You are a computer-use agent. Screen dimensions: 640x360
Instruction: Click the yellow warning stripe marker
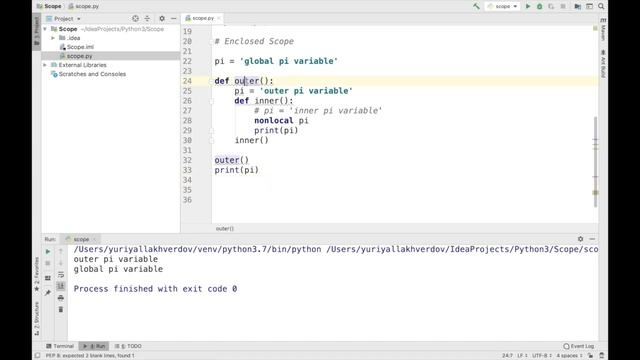tap(596, 192)
